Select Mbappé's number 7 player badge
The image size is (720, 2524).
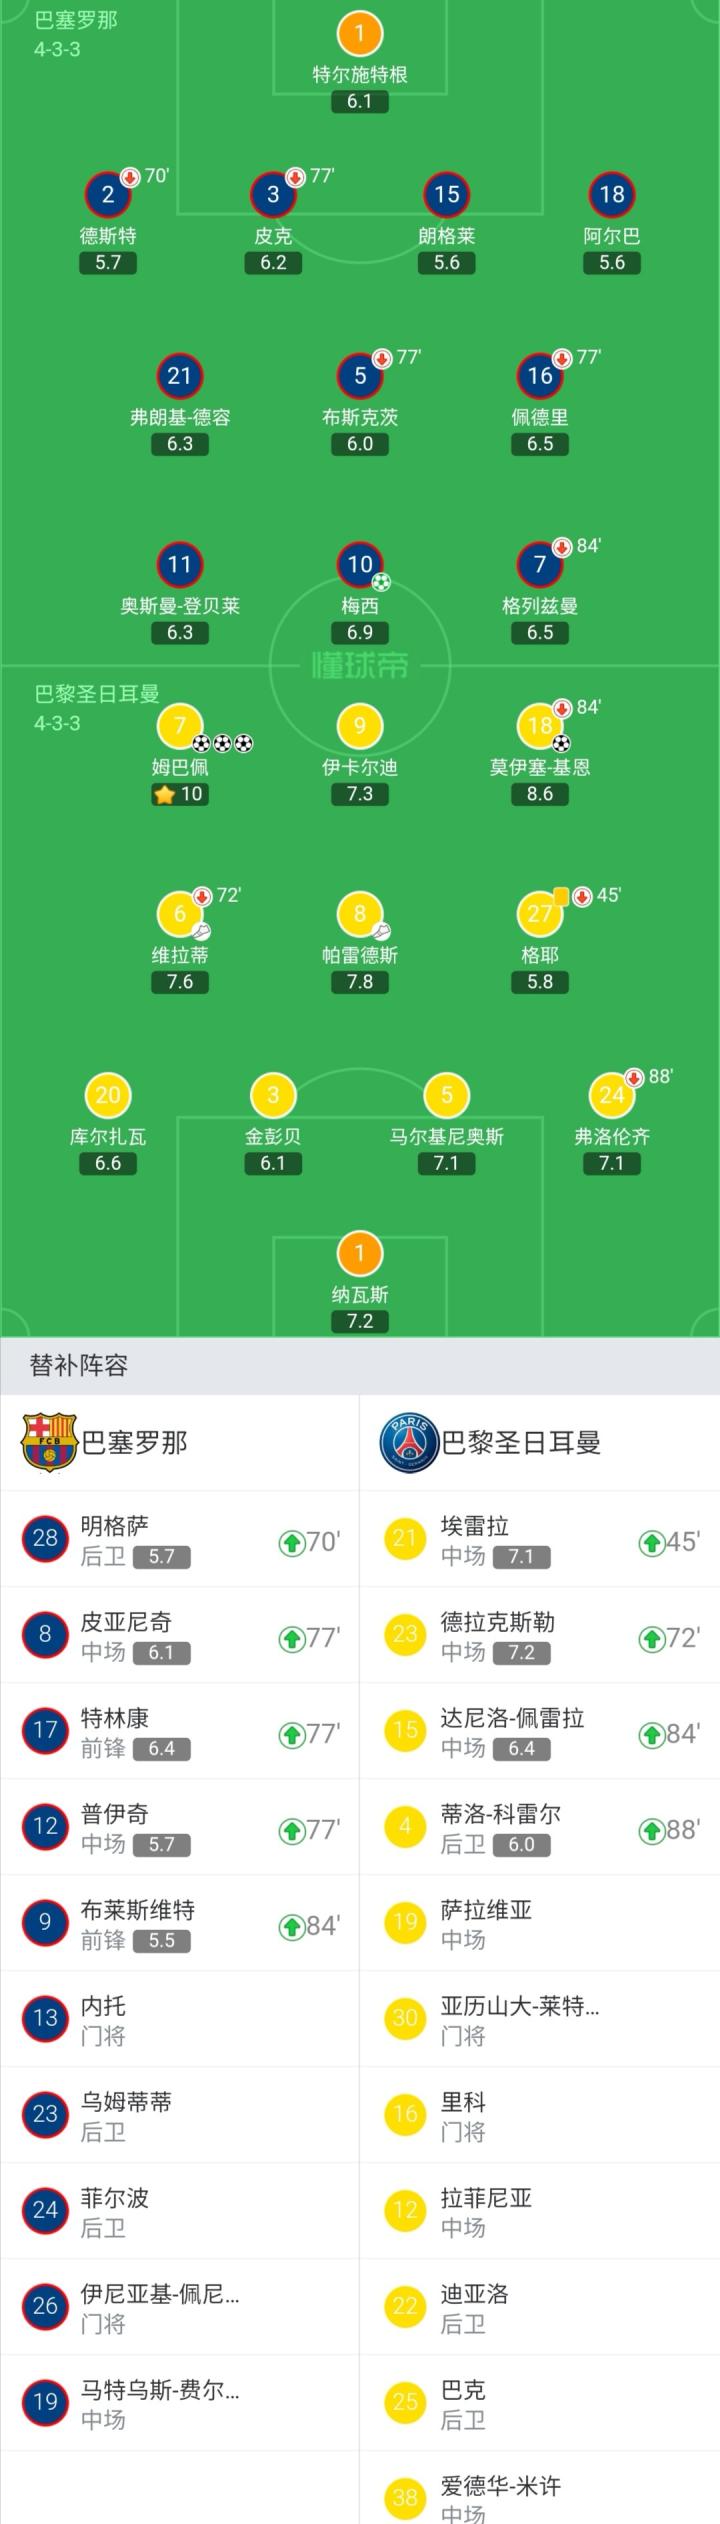(x=180, y=726)
